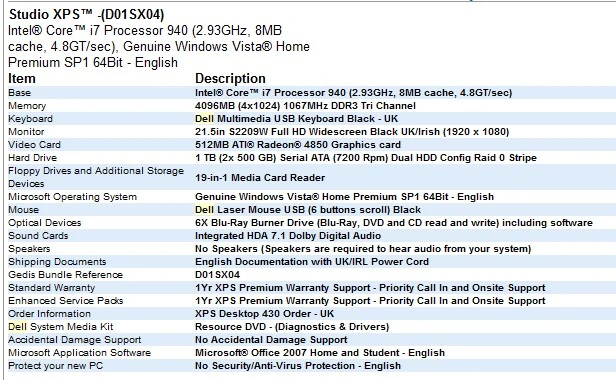Select the Enhanced Service Packs warranty description

coord(370,301)
